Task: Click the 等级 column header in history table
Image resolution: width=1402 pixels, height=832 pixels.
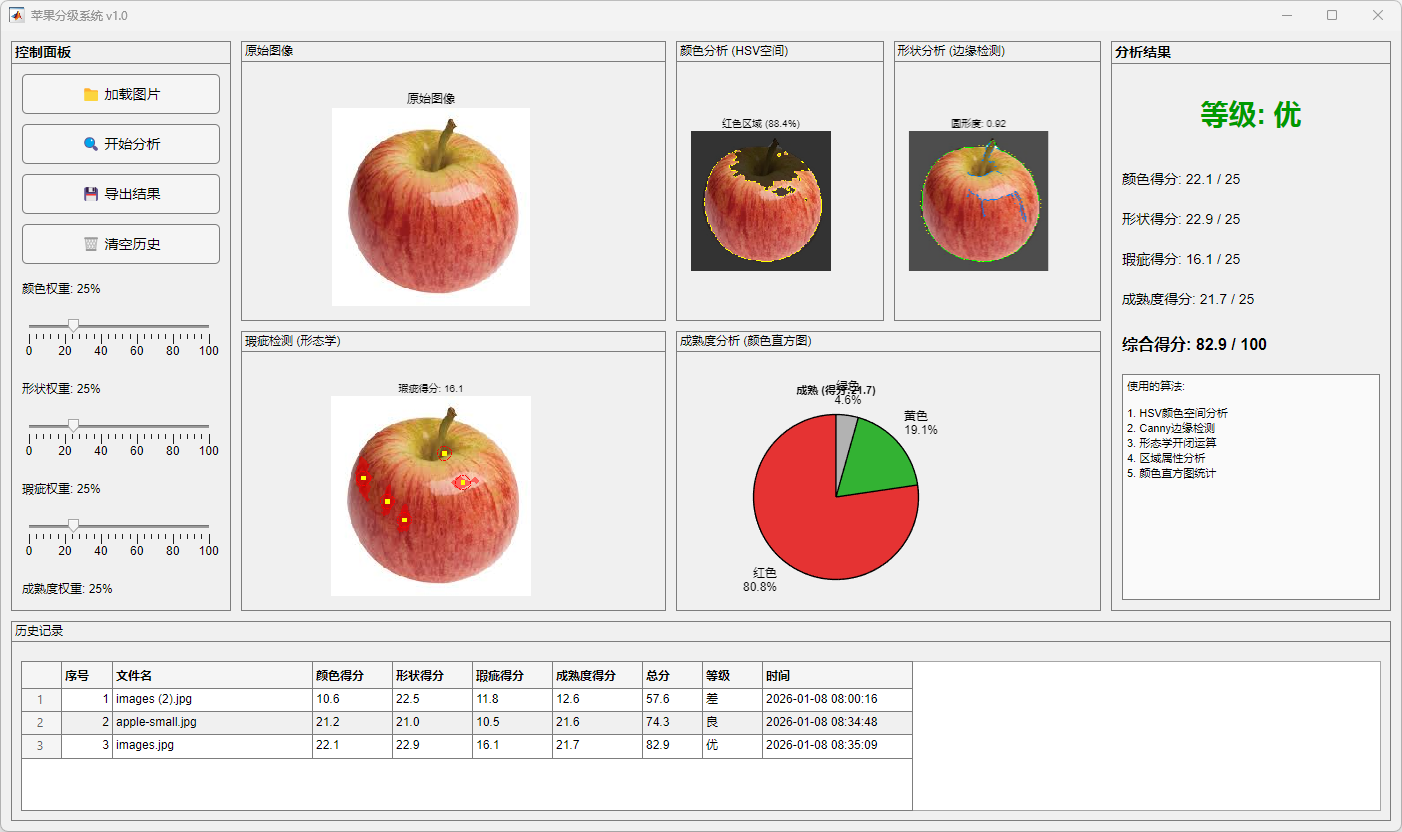Action: tap(731, 676)
